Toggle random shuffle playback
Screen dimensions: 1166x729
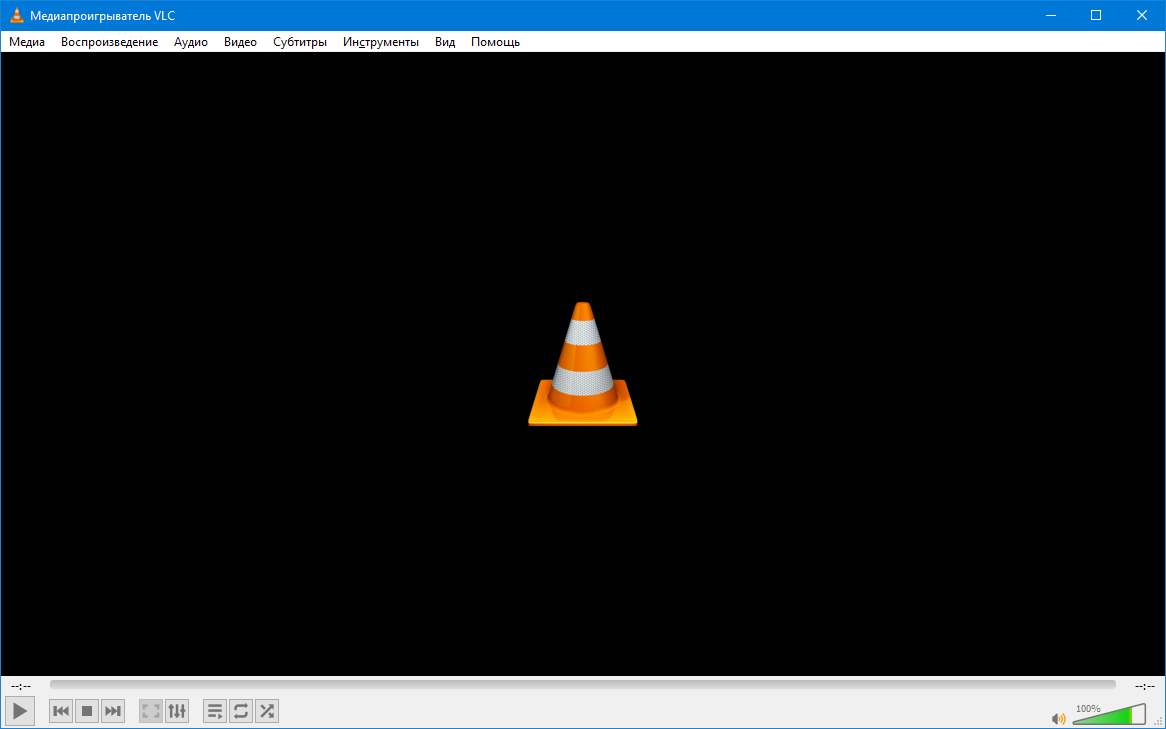(267, 711)
